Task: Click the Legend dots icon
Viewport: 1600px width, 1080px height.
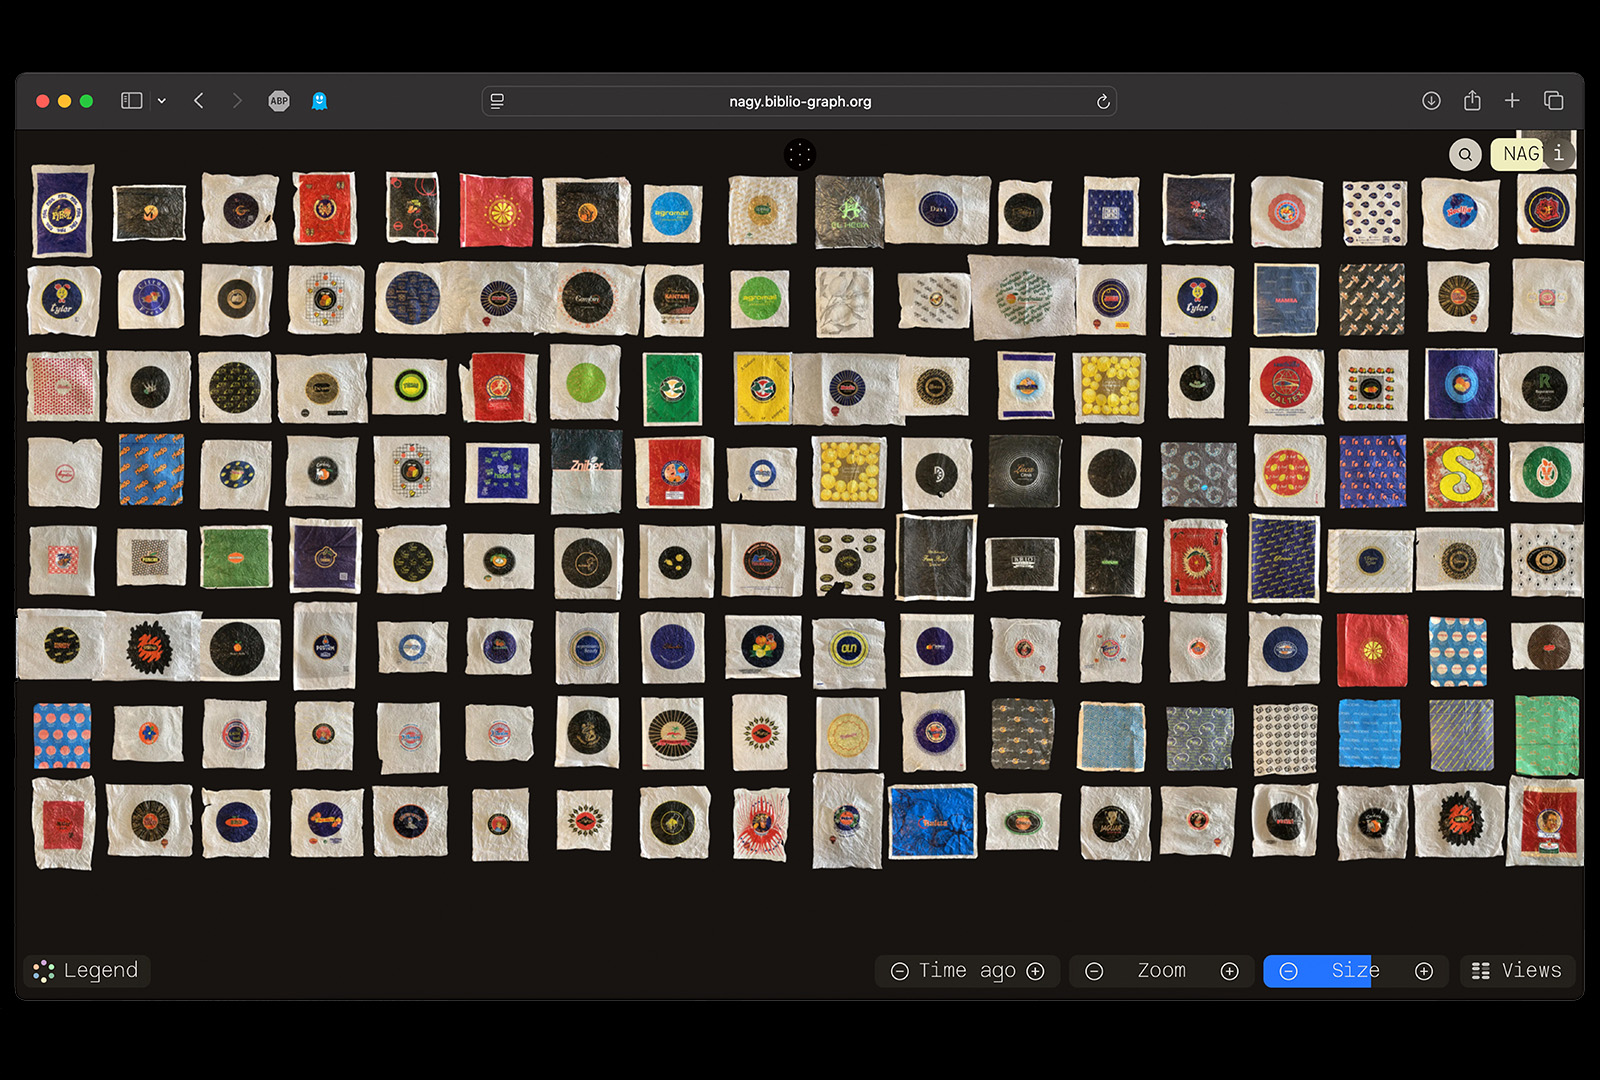Action: (x=42, y=970)
